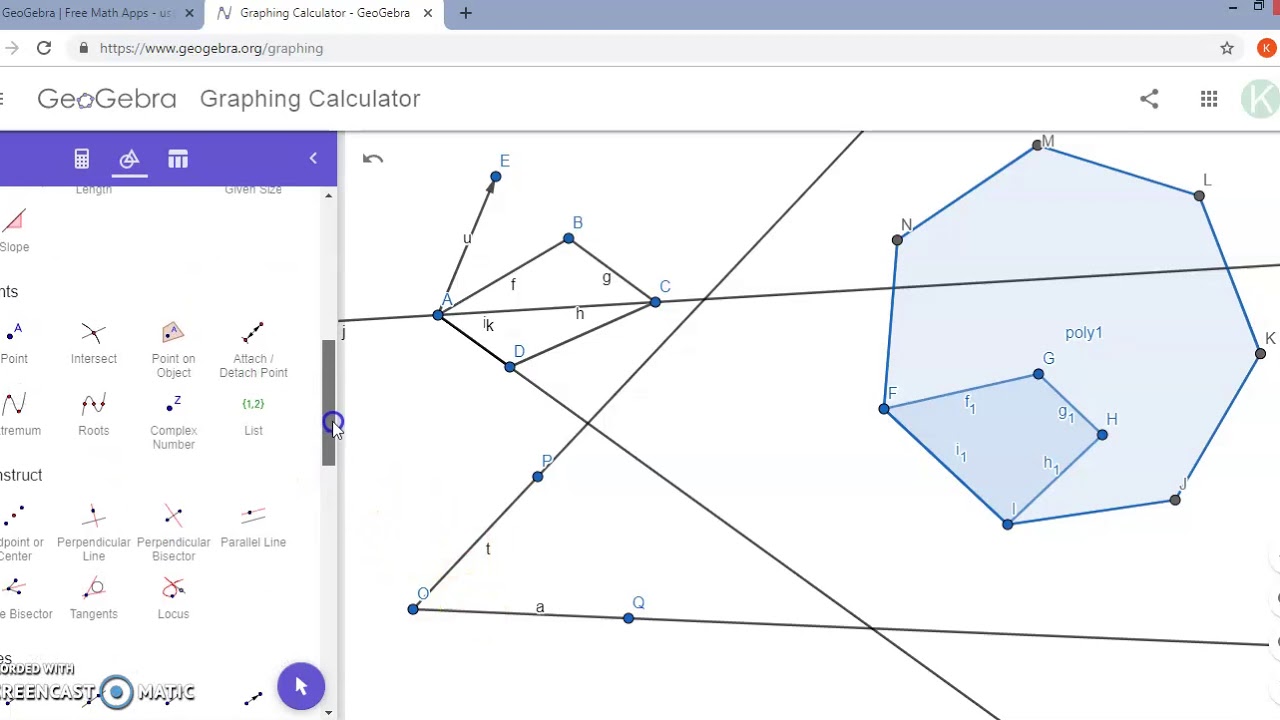Select vertex M of poly1

point(1037,146)
